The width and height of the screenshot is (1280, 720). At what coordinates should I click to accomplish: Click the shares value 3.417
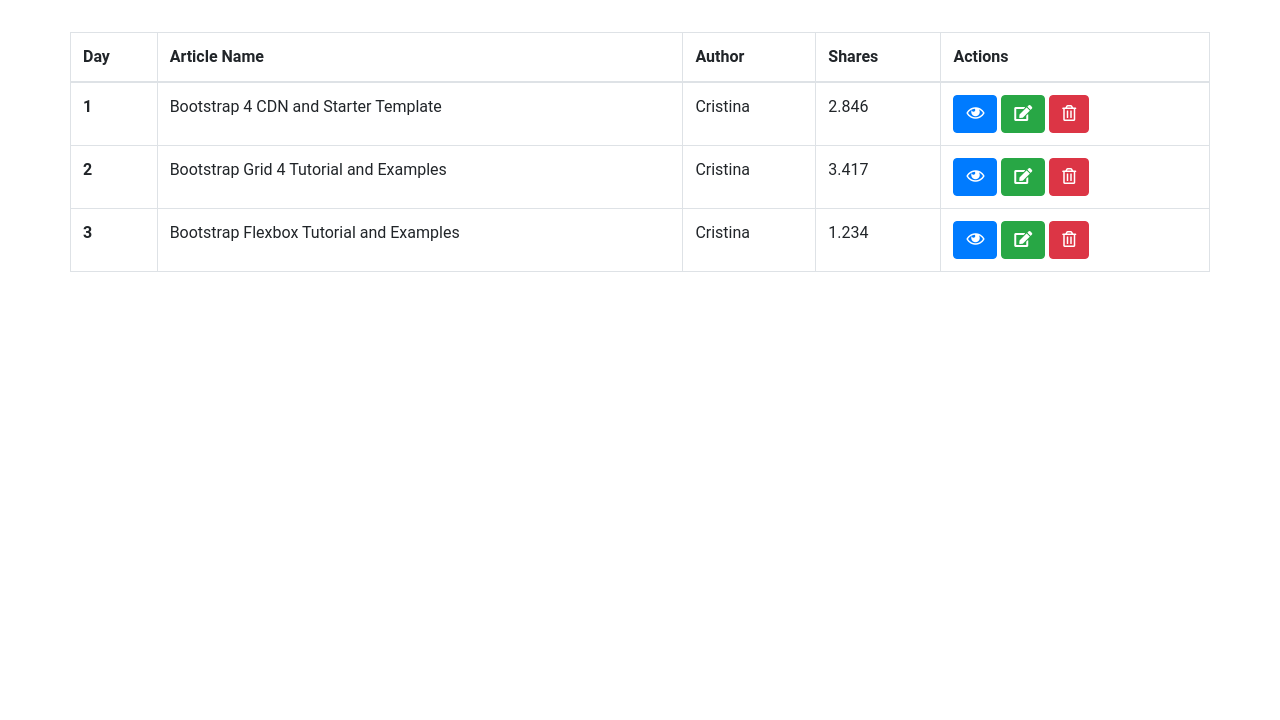pos(848,170)
